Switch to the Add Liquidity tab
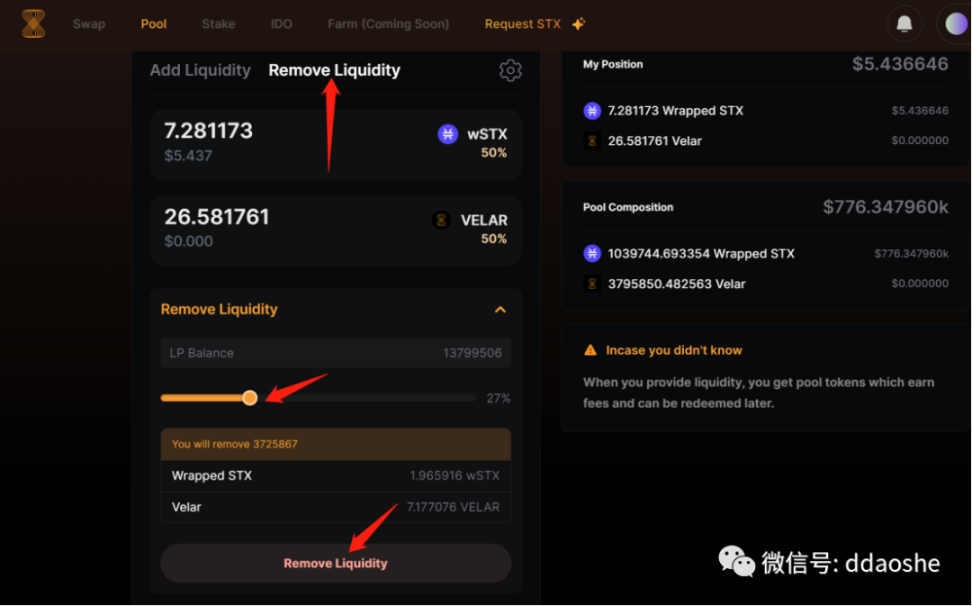The image size is (972, 606). click(x=200, y=70)
